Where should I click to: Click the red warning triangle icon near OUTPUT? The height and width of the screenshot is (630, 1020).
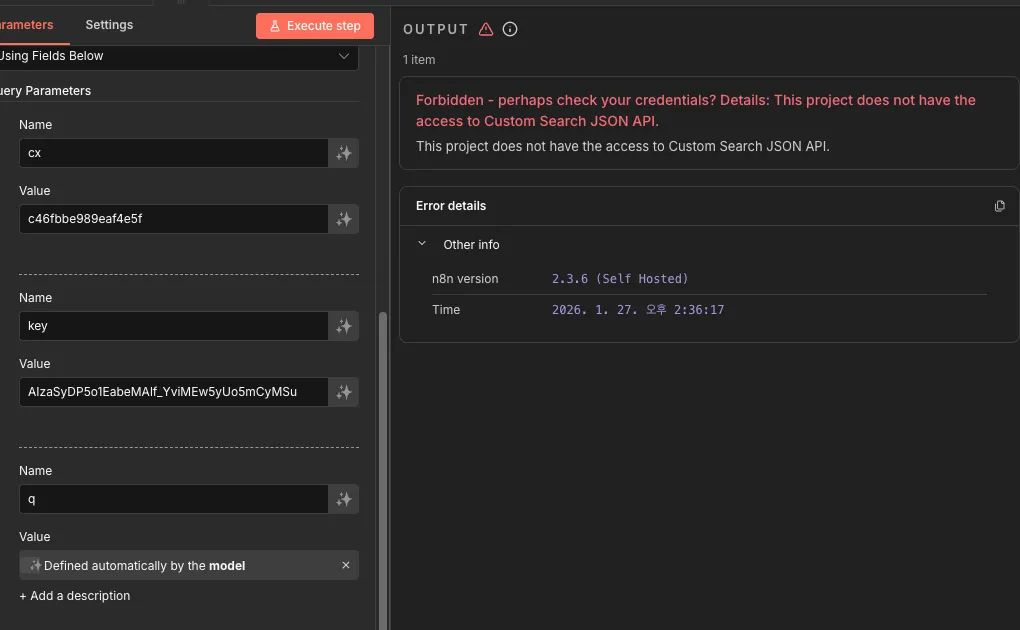[x=486, y=29]
